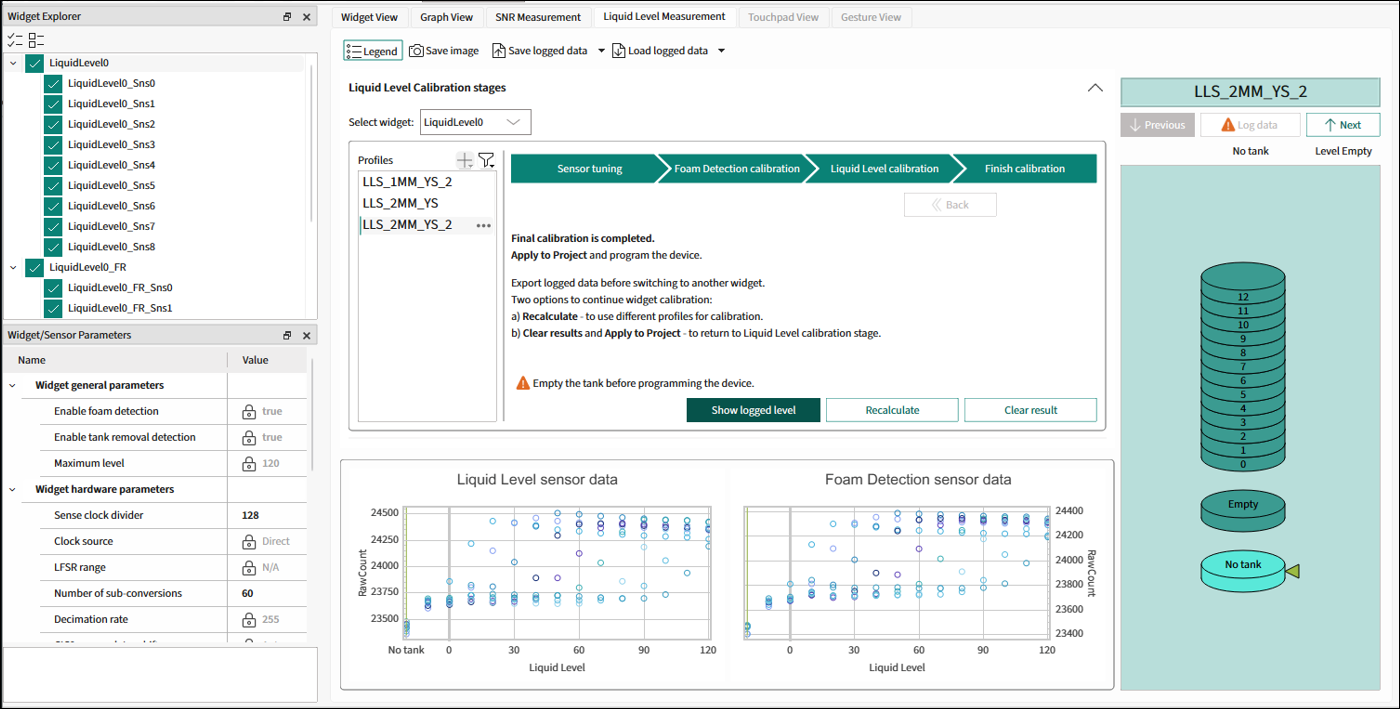Add a new profile with plus icon
The width and height of the screenshot is (1400, 709).
464,160
